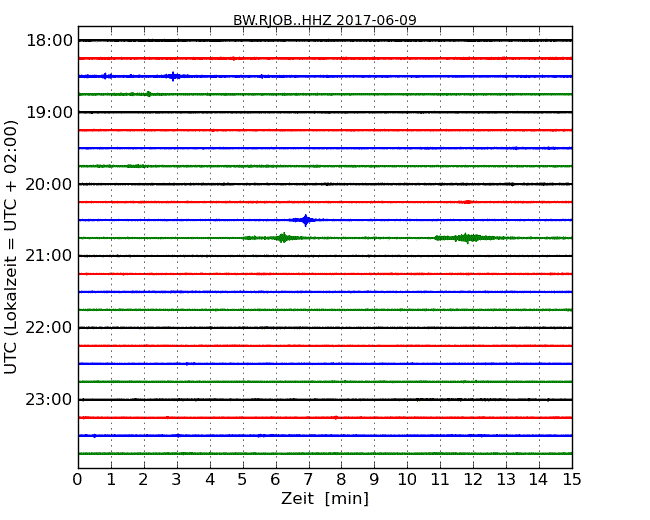Screen dimensions: 650x520
Task: Click the x-axis tick label 0
Action: (78, 480)
